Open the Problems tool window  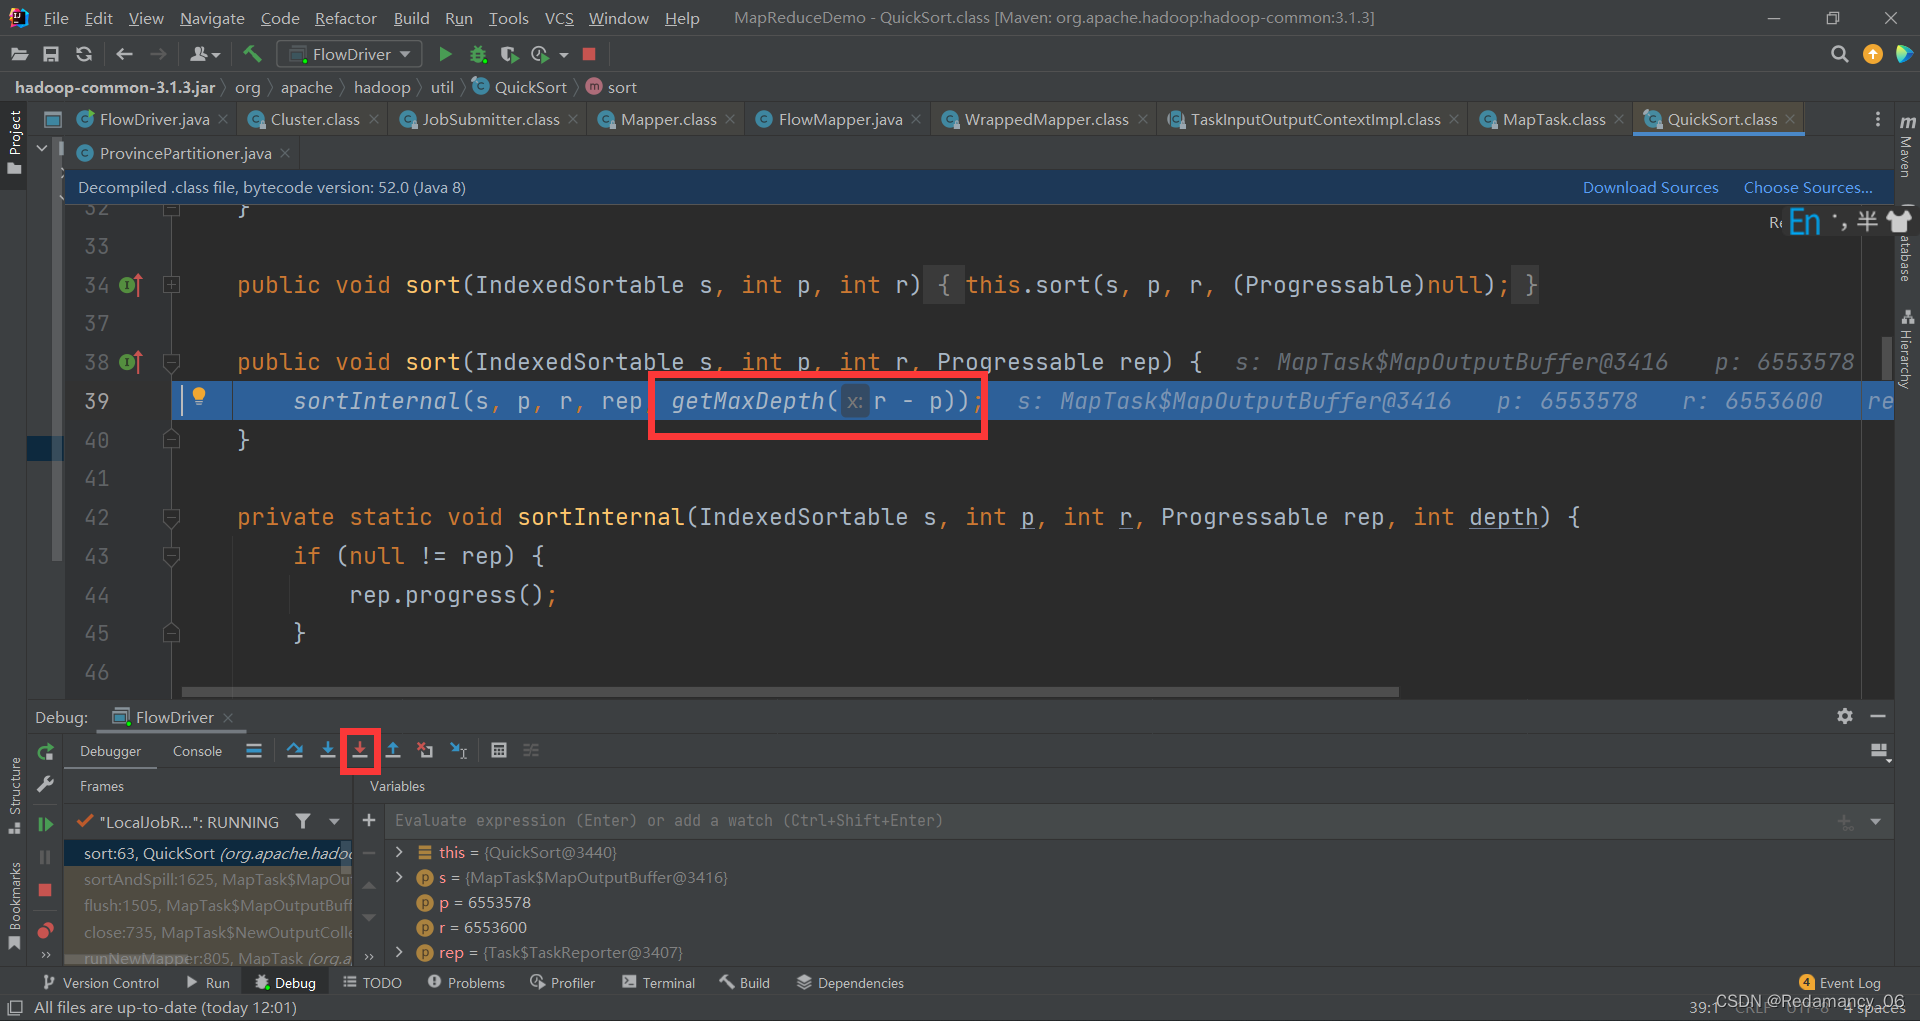466,983
